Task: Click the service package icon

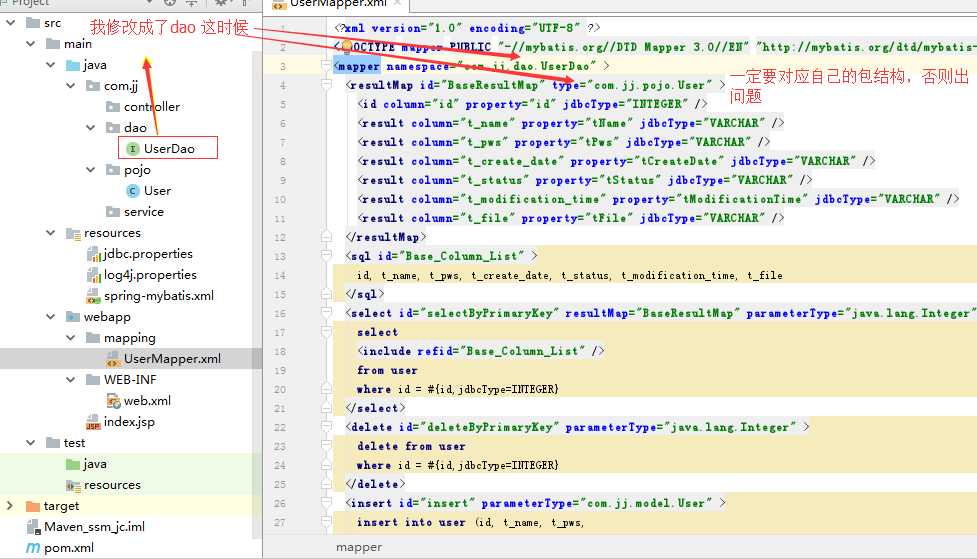Action: coord(113,211)
